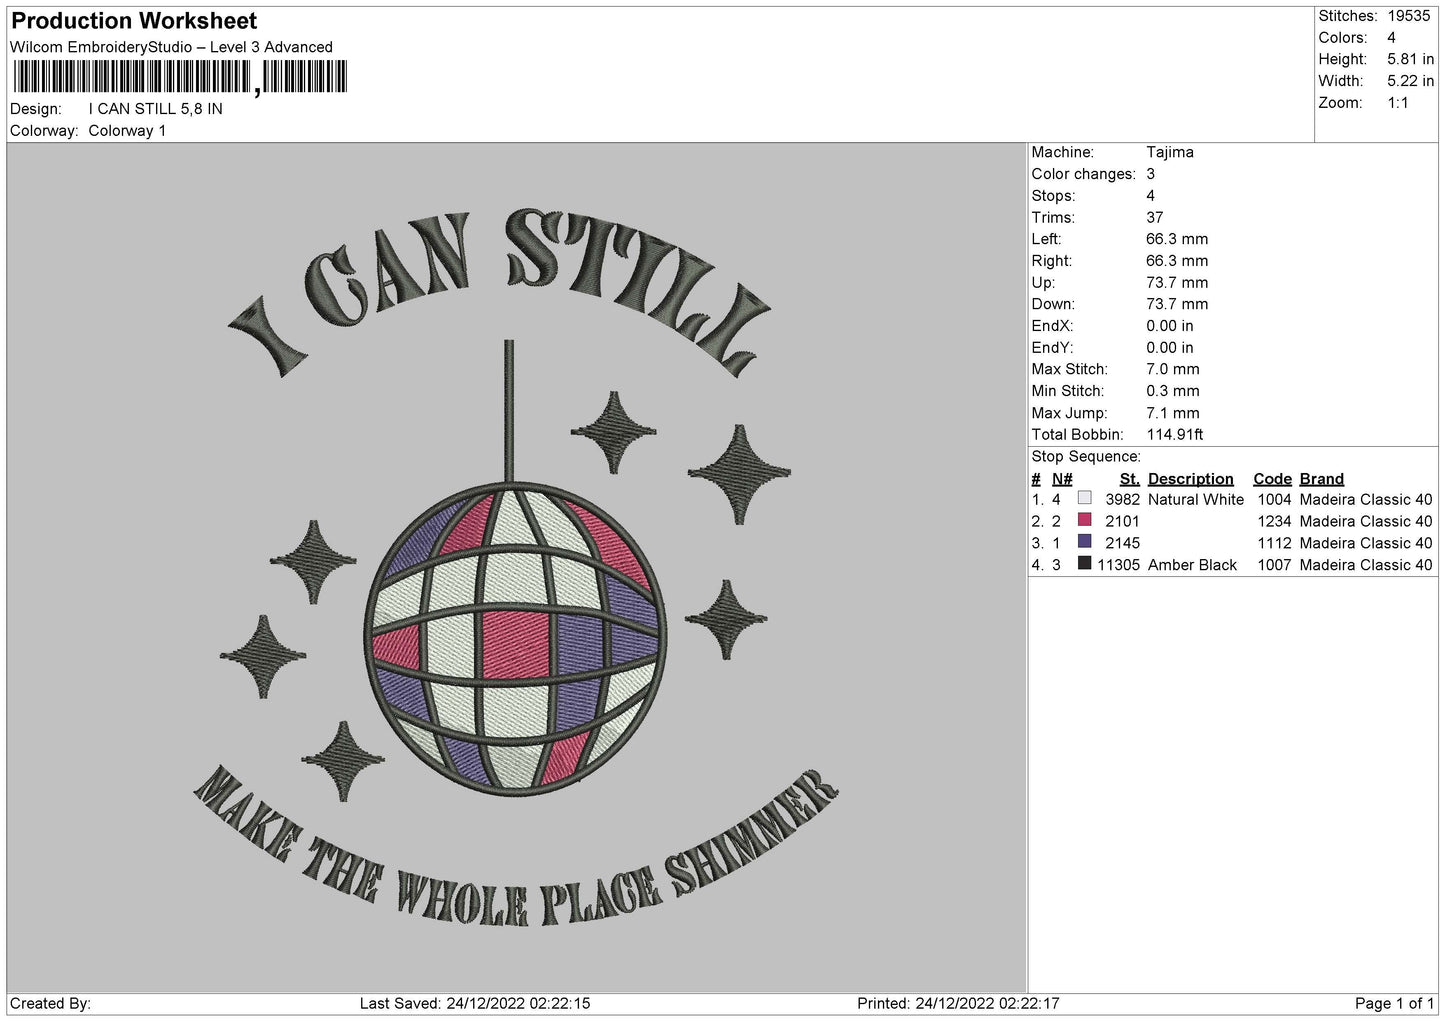Click code 1112 in stop sequence
1445x1021 pixels.
point(1274,543)
